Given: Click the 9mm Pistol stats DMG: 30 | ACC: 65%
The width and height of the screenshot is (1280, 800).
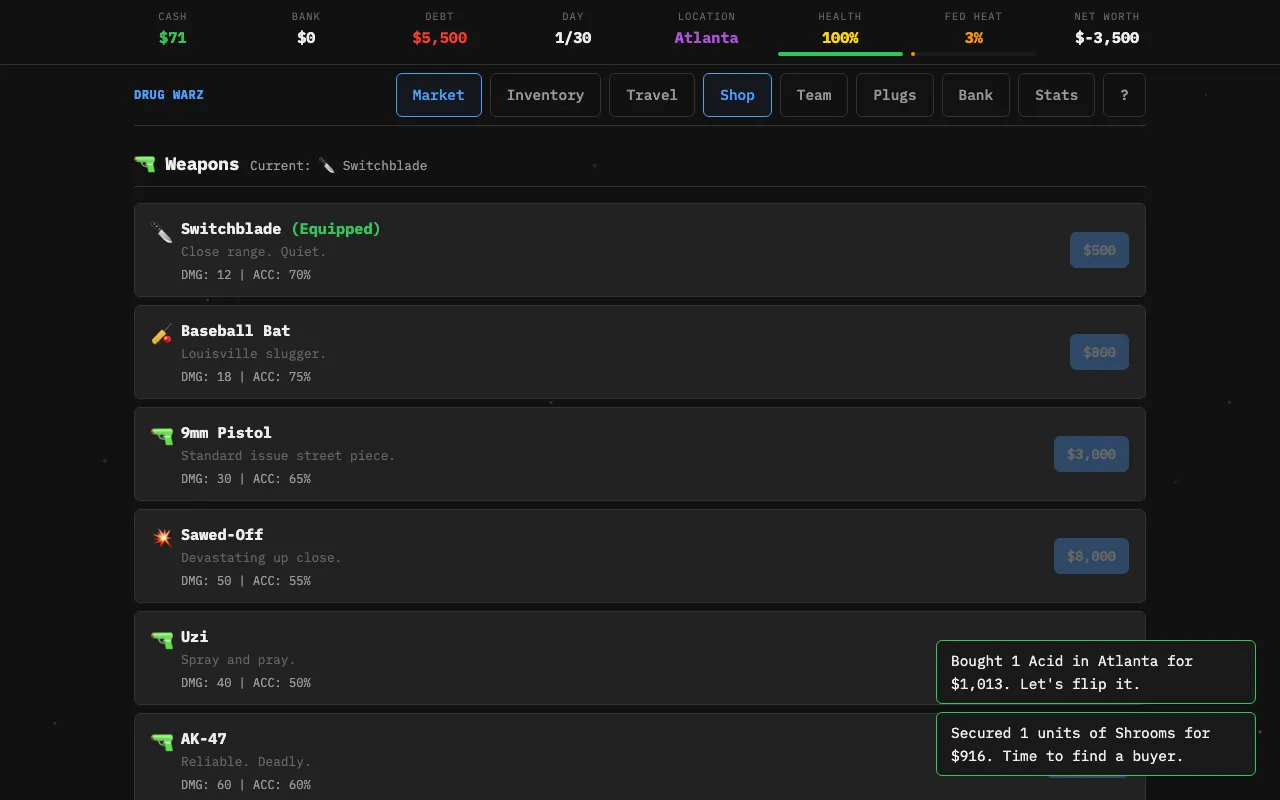Looking at the screenshot, I should (x=246, y=479).
